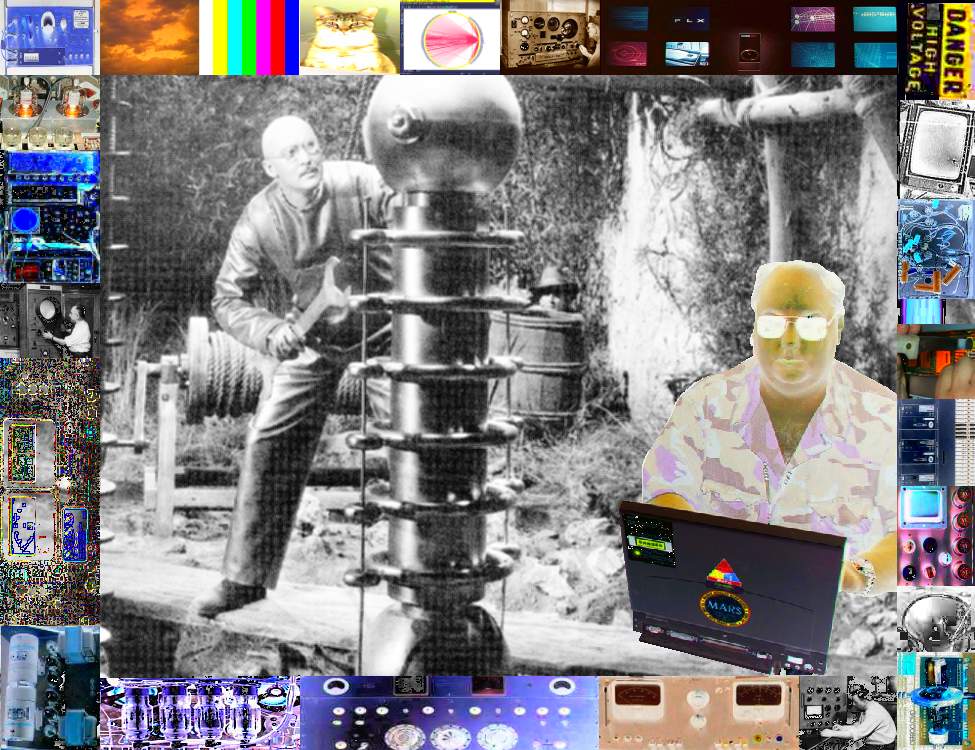
Task: Select the blue circuit diagram image
Action: click(x=936, y=249)
